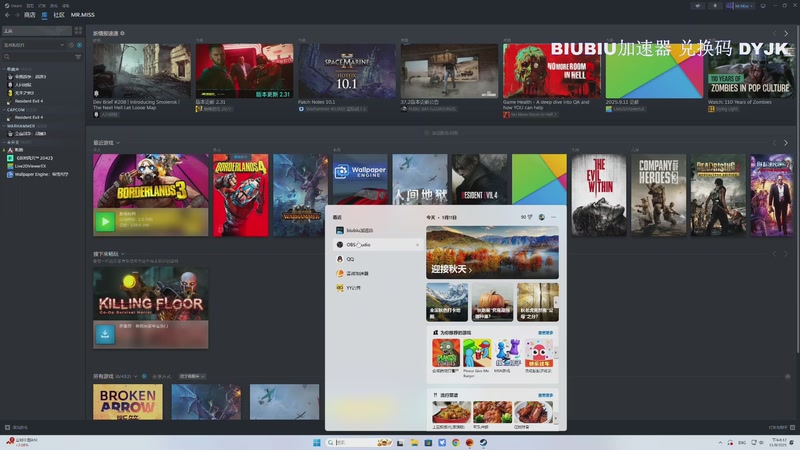This screenshot has width=800, height=450.
Task: Open the What's New settings gear
Action: coord(122,33)
